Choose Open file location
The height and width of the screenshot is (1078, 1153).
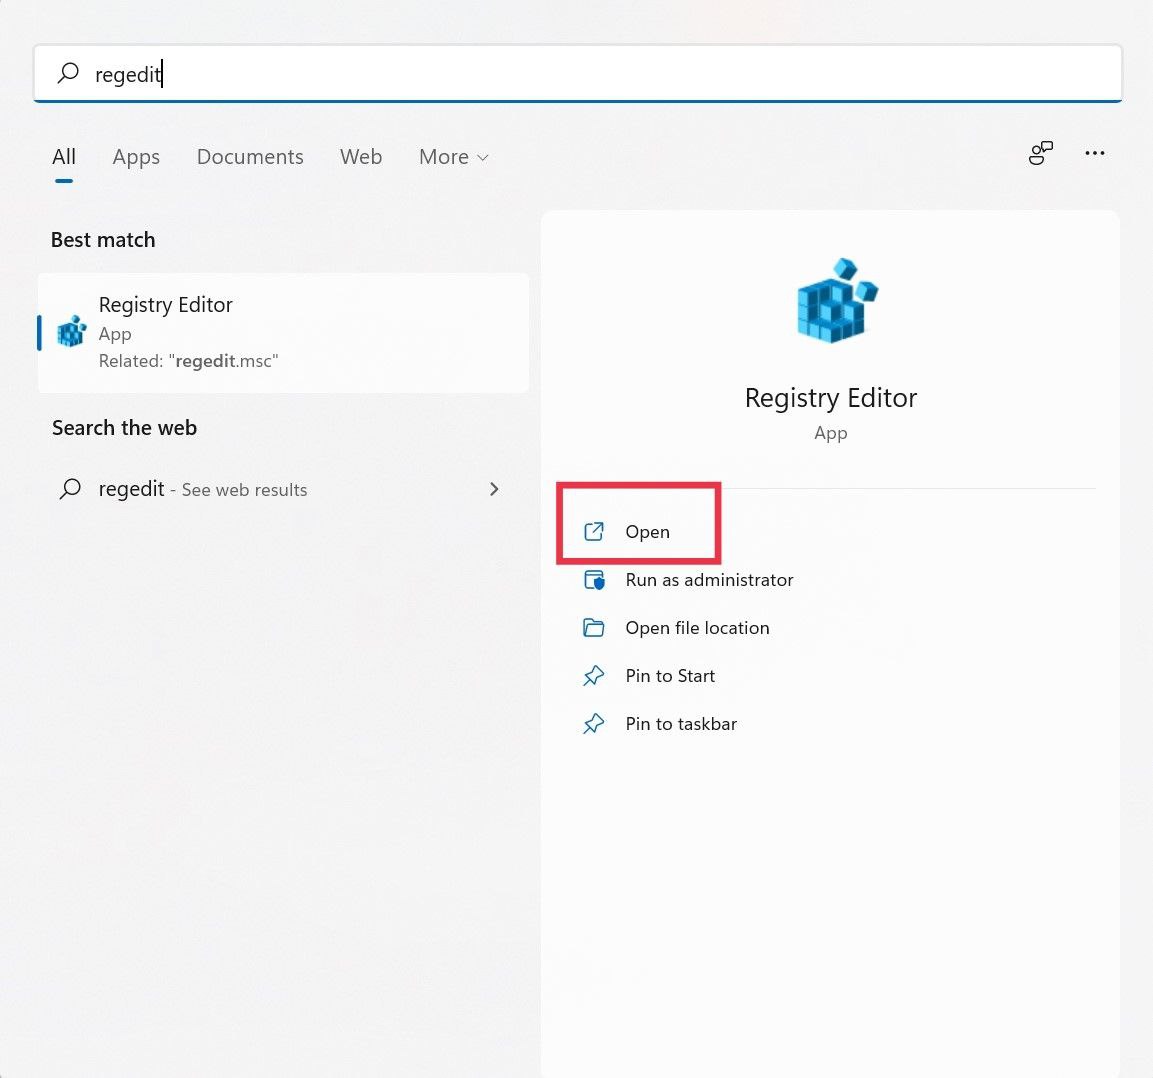click(697, 628)
